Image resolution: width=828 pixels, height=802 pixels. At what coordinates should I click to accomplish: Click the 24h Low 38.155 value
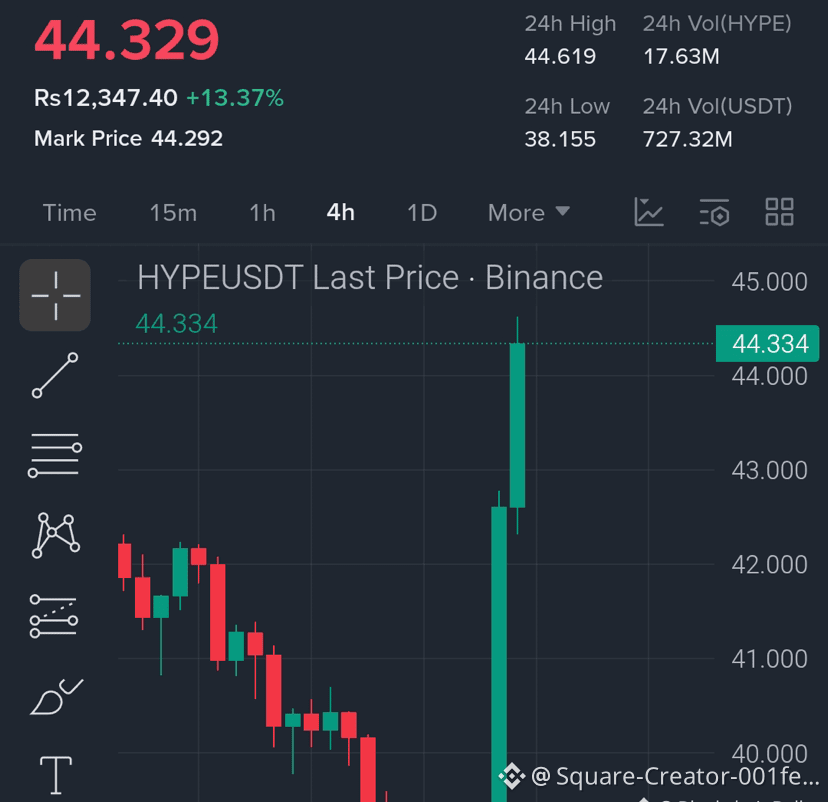(x=560, y=139)
